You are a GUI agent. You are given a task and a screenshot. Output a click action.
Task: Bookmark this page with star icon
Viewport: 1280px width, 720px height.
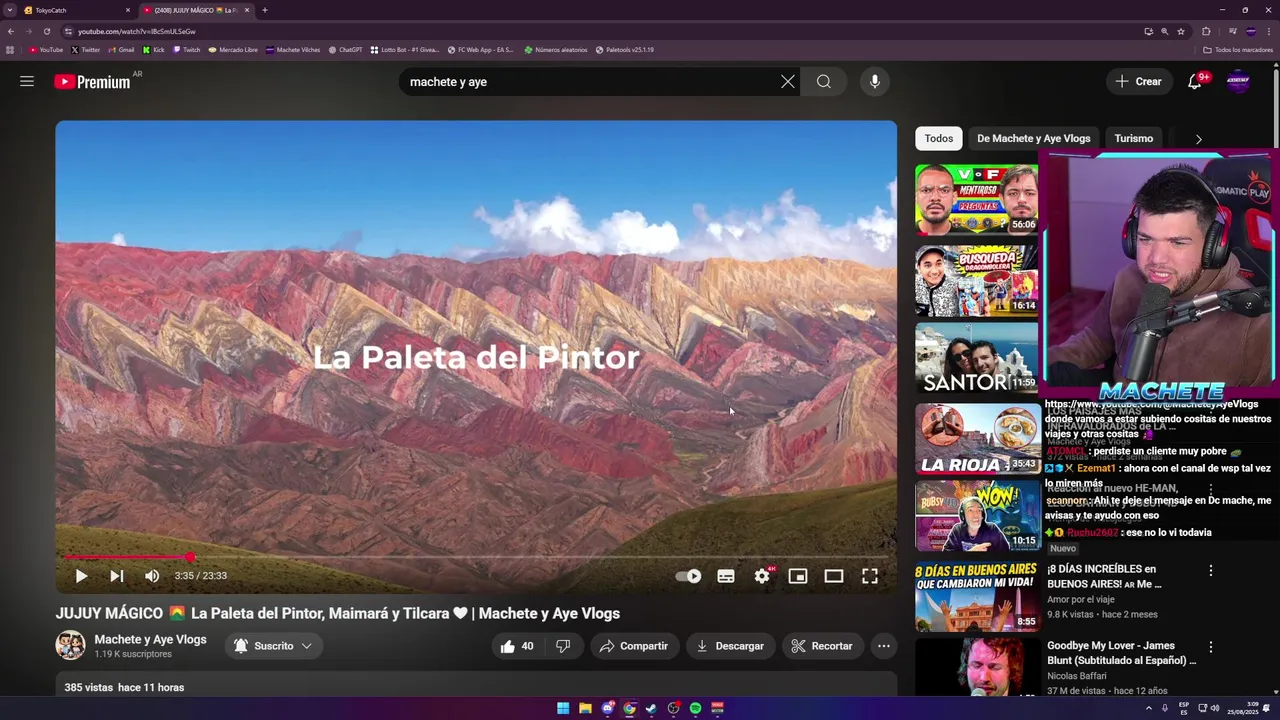1181,31
